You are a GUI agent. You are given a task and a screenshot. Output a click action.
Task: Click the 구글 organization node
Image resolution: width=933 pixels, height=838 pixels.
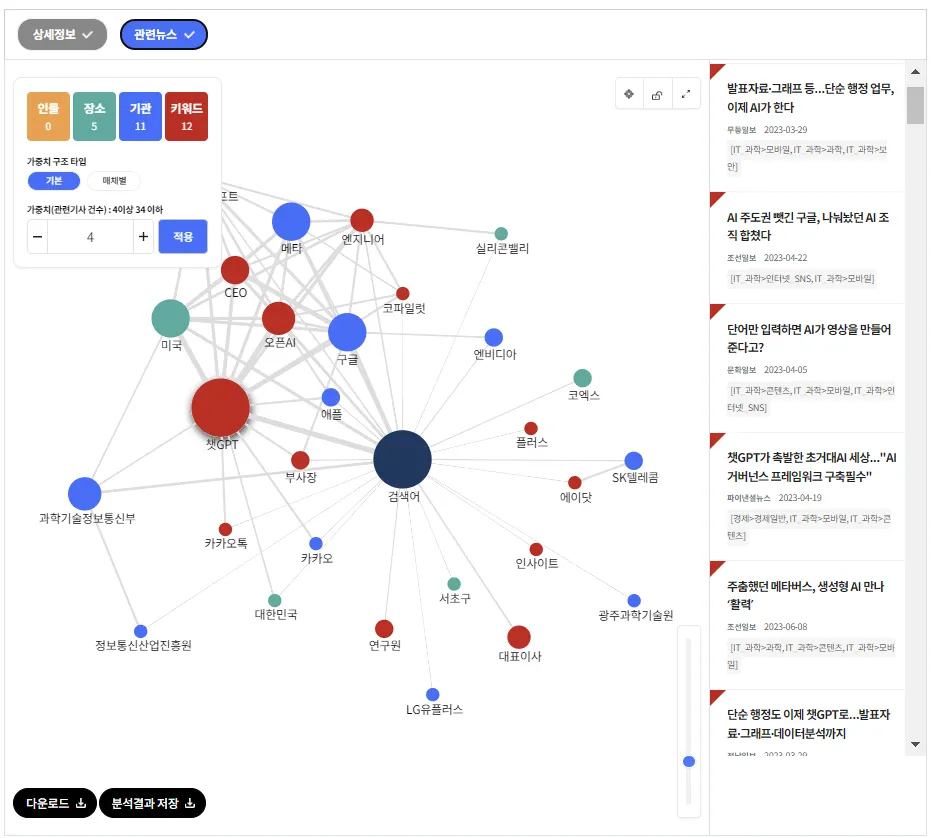pos(347,332)
